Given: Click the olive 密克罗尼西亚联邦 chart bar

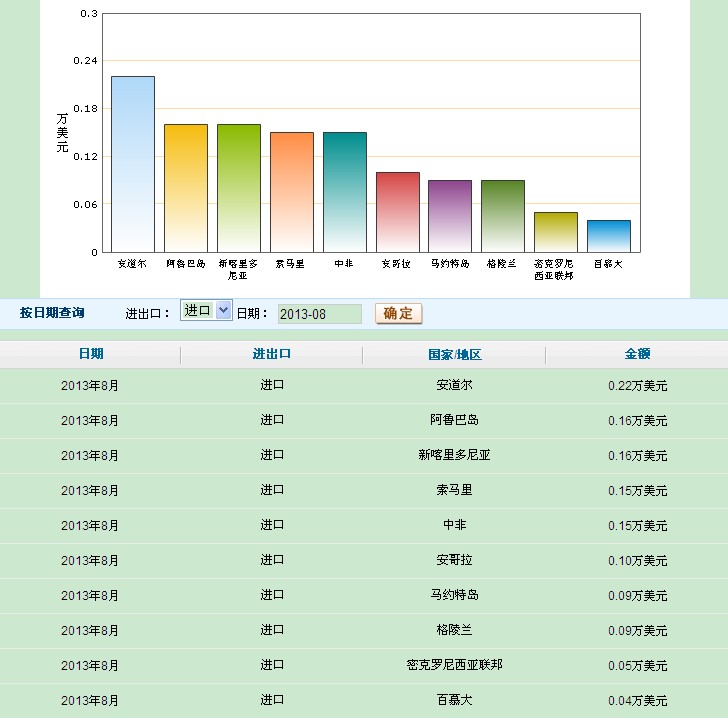Looking at the screenshot, I should 555,232.
